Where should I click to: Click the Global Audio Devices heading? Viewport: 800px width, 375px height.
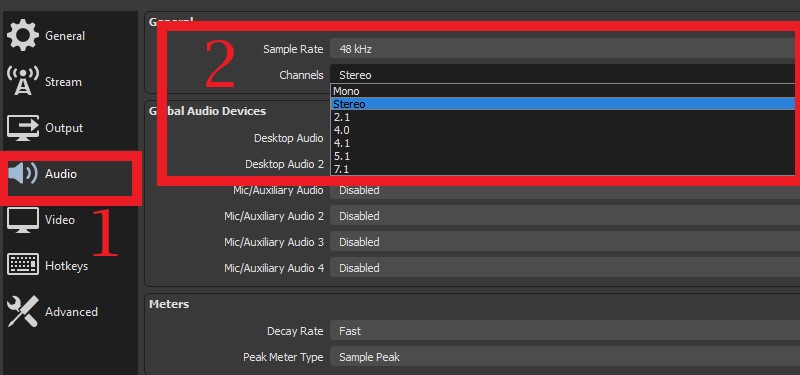pyautogui.click(x=207, y=111)
